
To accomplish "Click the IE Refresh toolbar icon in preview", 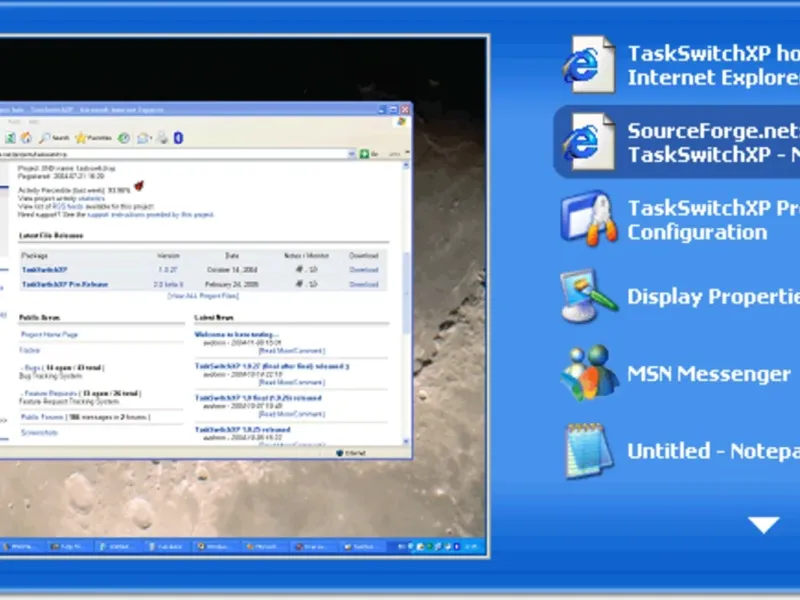I will [10, 138].
